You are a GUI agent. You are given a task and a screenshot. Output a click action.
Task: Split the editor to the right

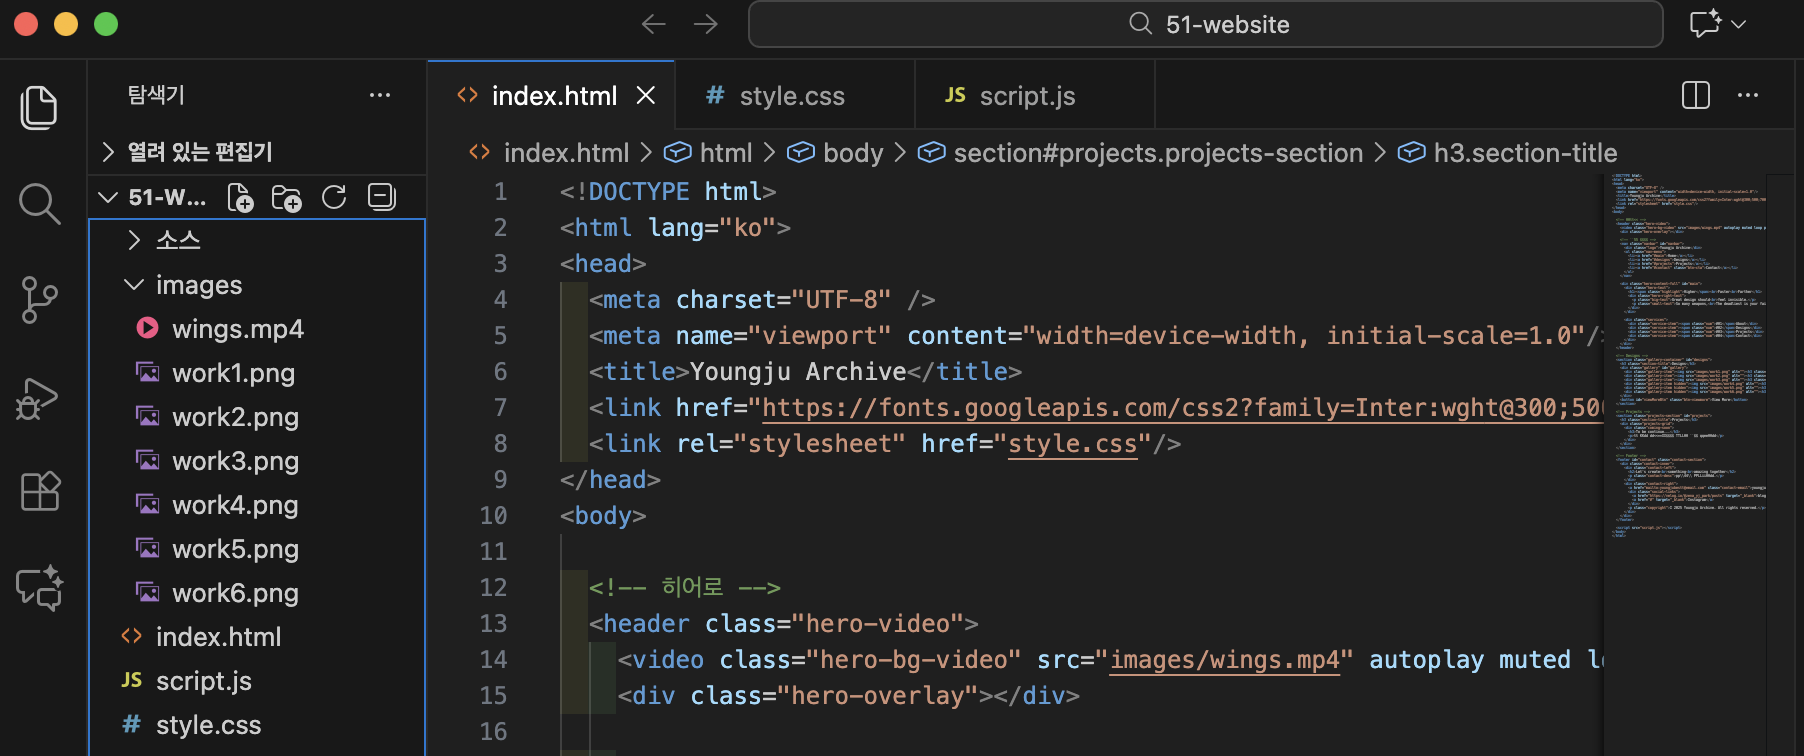point(1696,95)
